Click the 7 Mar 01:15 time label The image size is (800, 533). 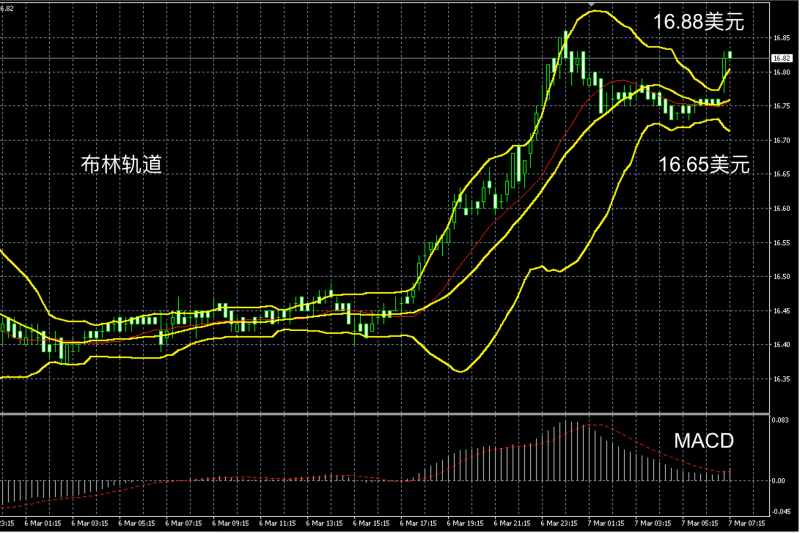[x=608, y=523]
